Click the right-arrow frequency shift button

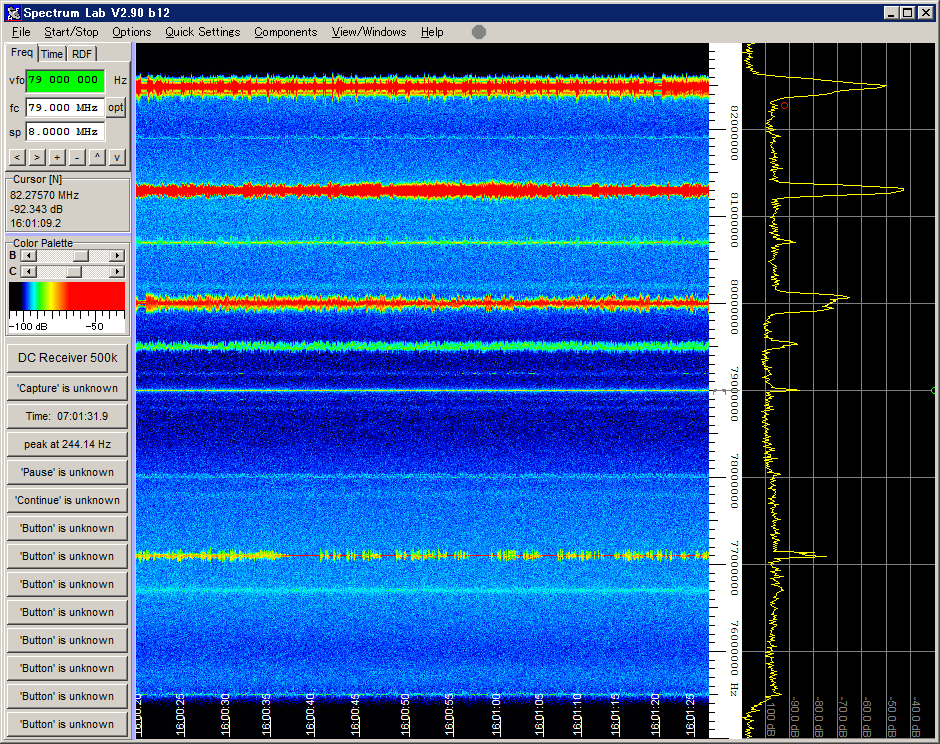pos(36,157)
